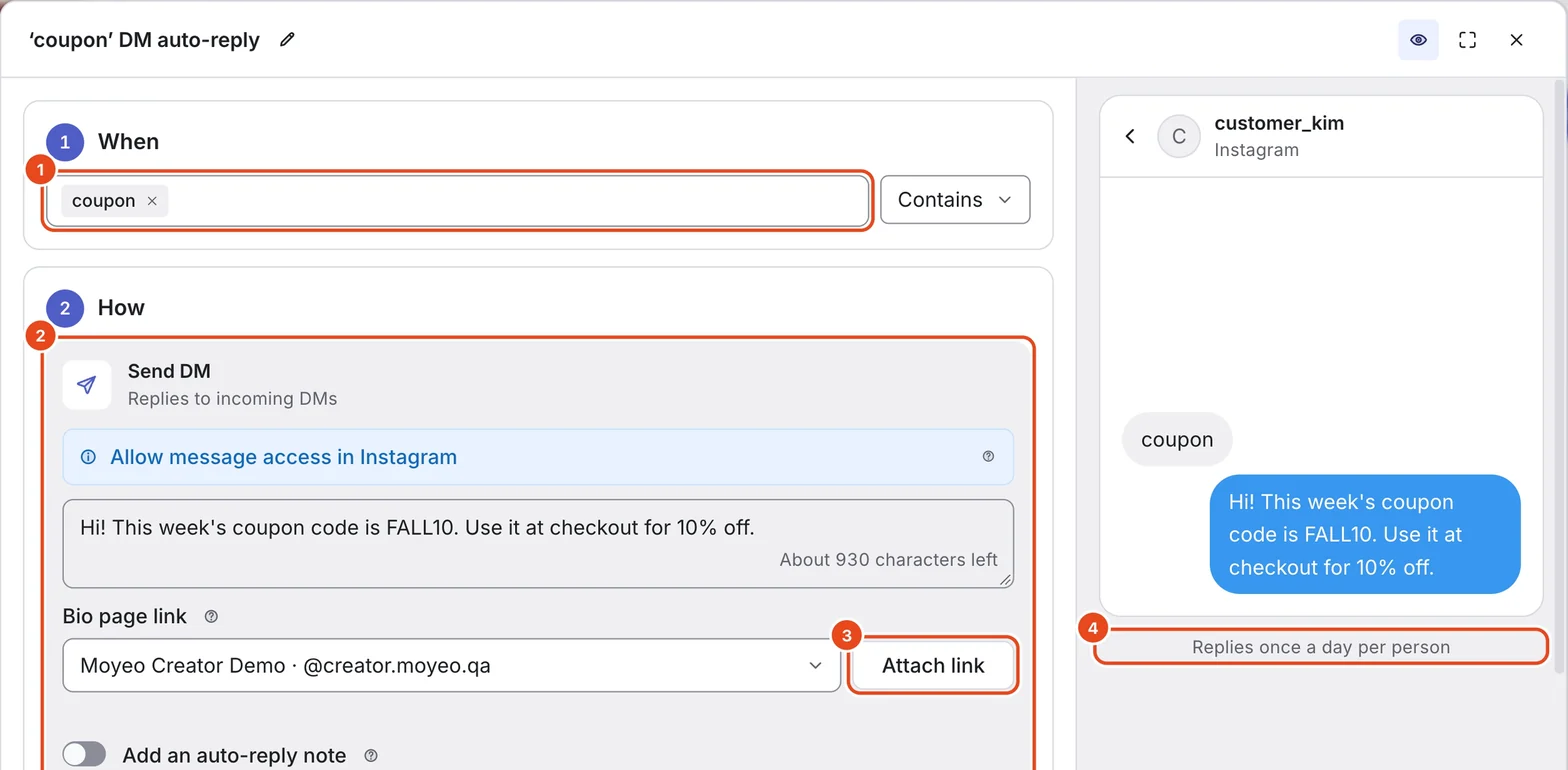Click the Send DM paper plane icon
This screenshot has width=1568, height=770.
[x=87, y=385]
